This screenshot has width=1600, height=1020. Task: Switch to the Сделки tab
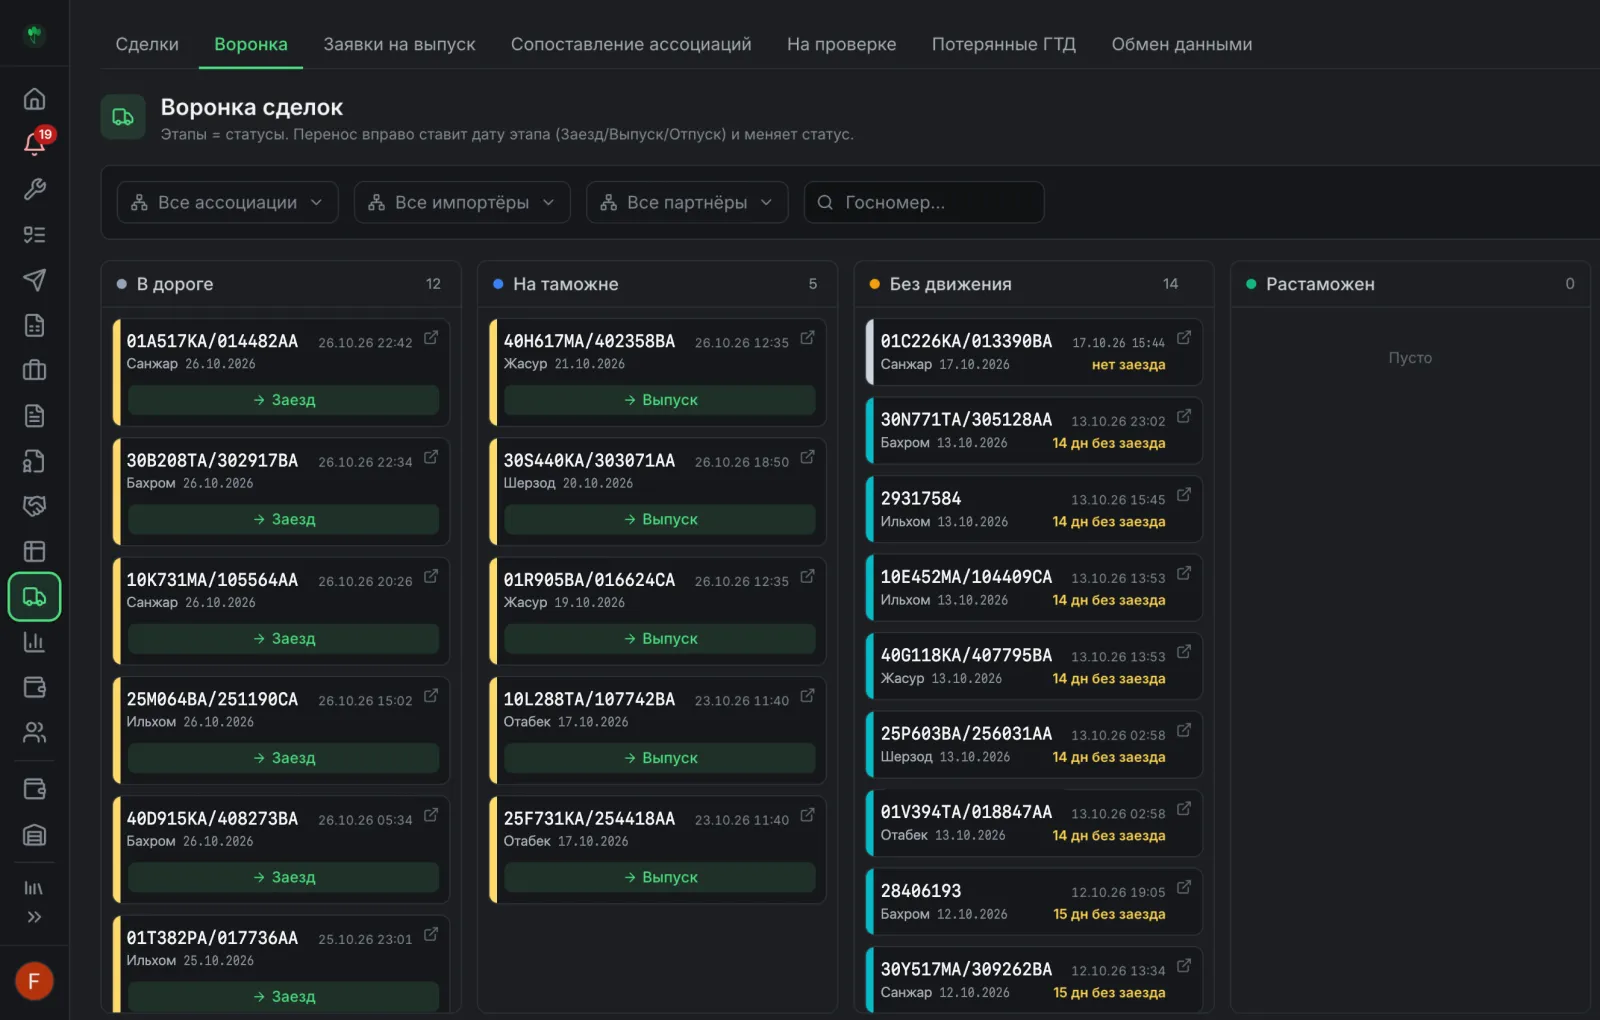[x=147, y=44]
